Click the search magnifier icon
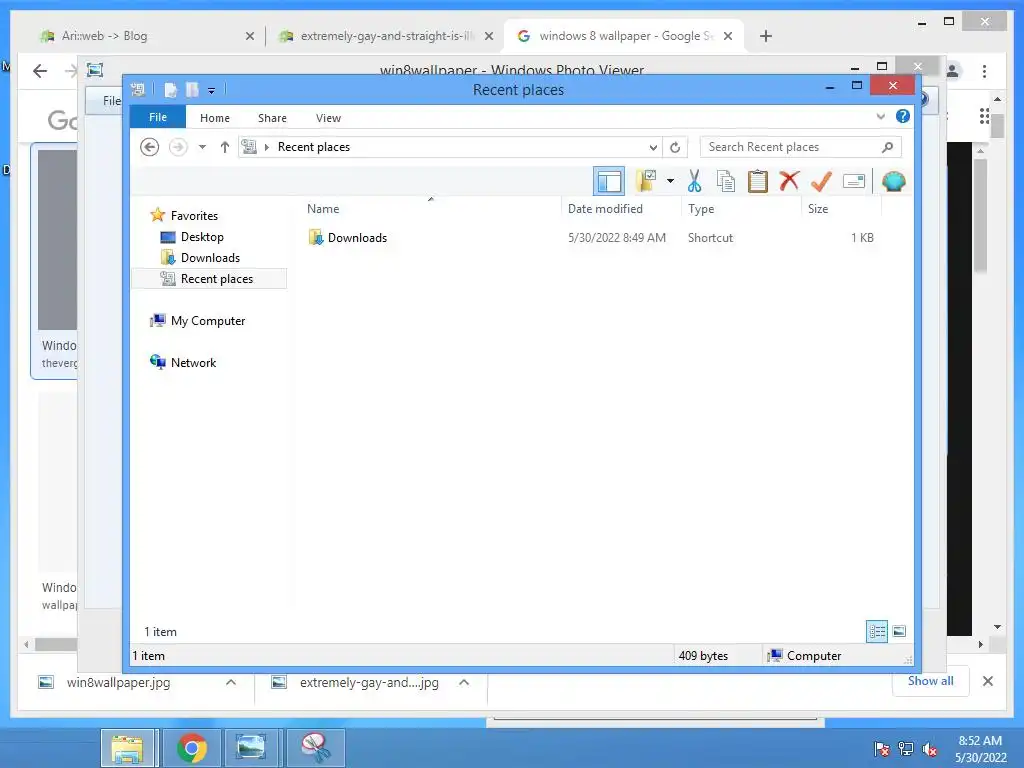Viewport: 1024px width, 768px height. coord(887,147)
